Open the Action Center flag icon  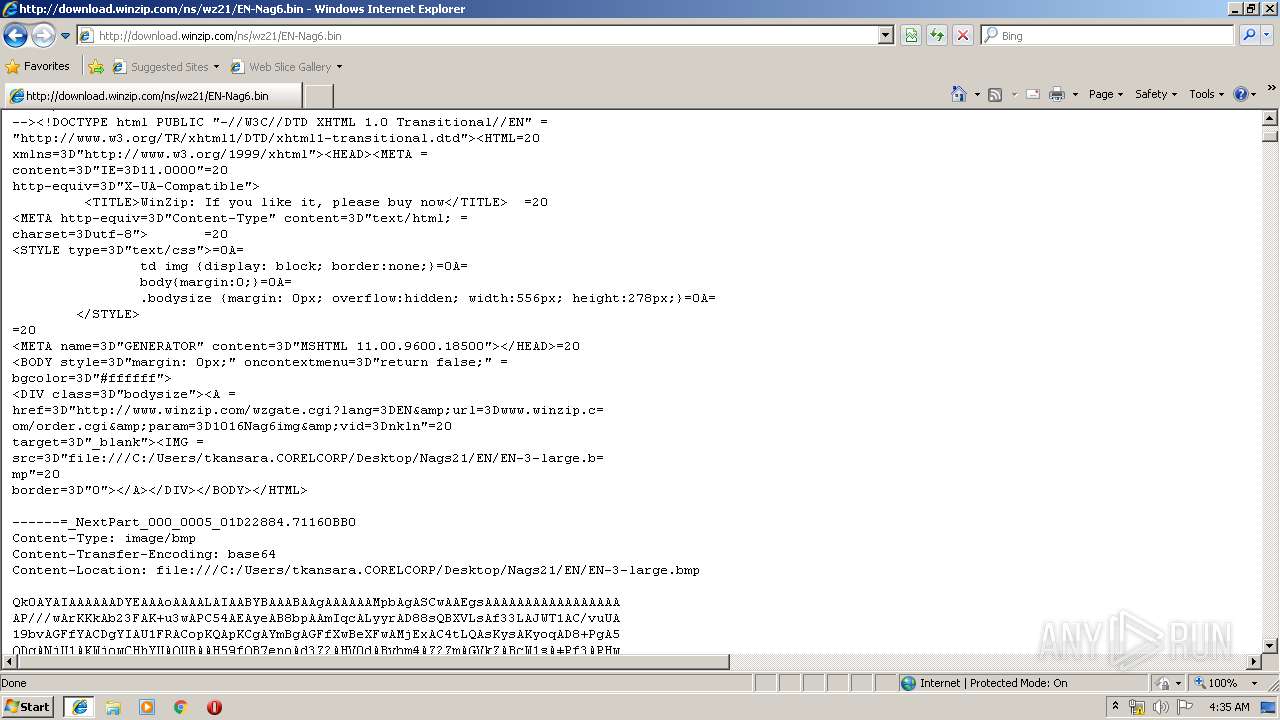[x=1185, y=707]
